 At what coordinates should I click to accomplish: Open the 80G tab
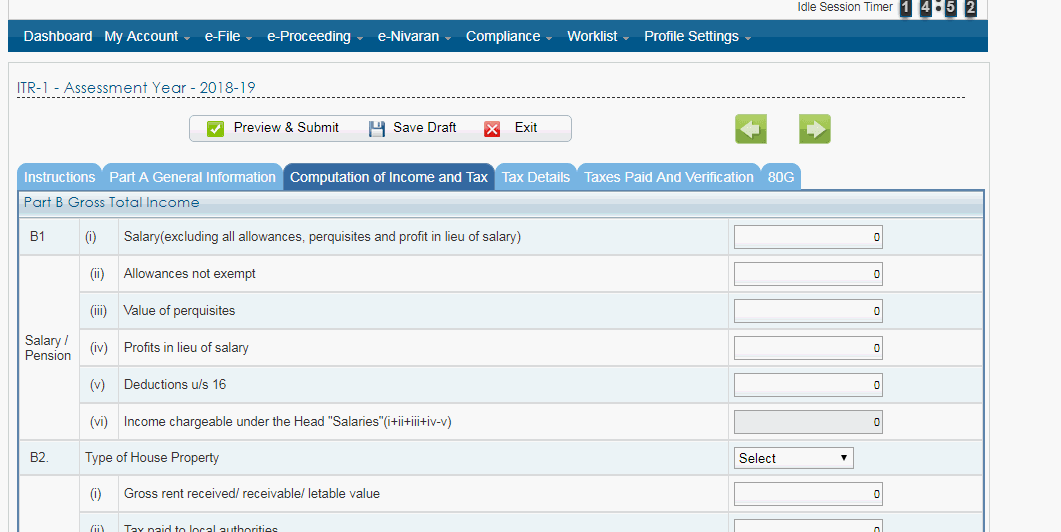781,177
